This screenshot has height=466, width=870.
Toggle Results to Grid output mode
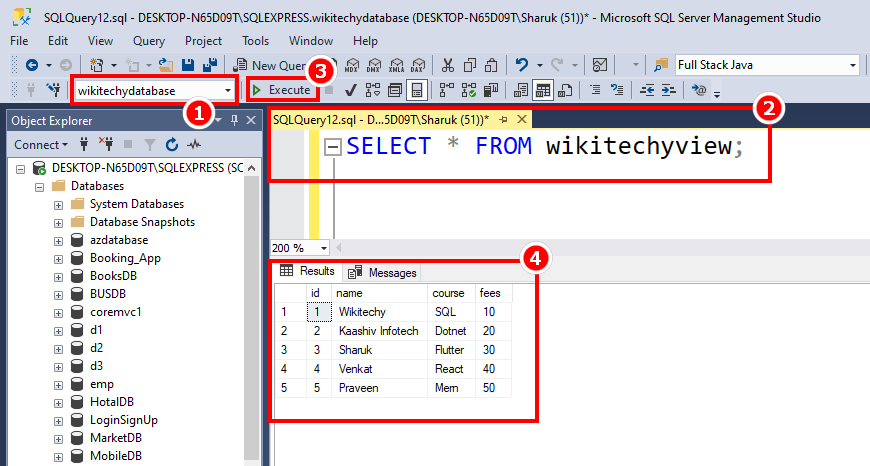click(543, 90)
